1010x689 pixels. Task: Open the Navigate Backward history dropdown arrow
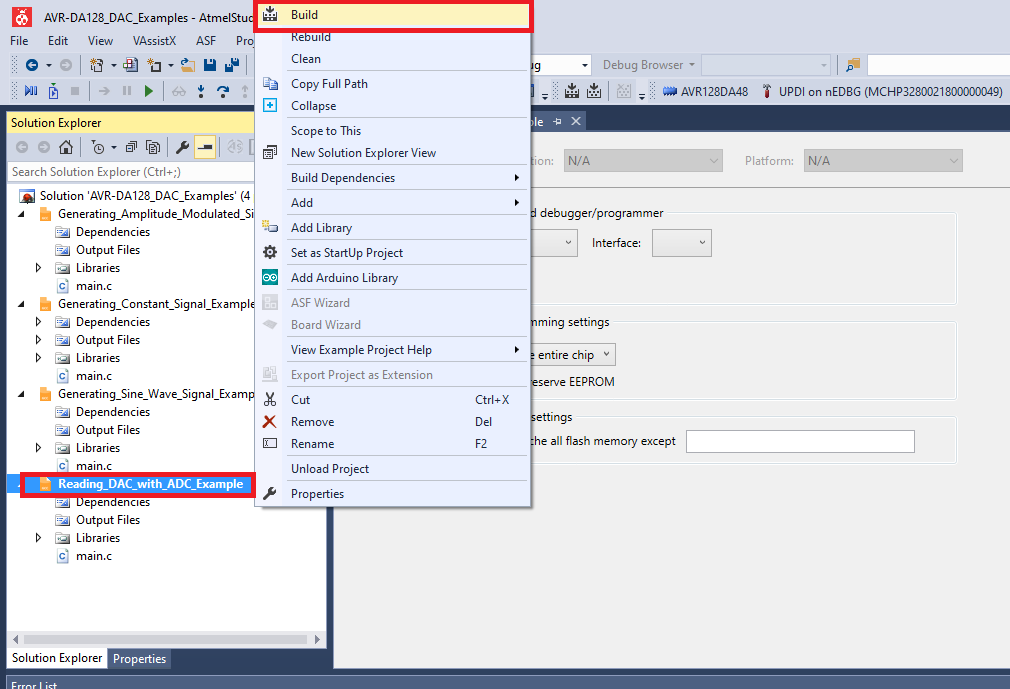[48, 65]
